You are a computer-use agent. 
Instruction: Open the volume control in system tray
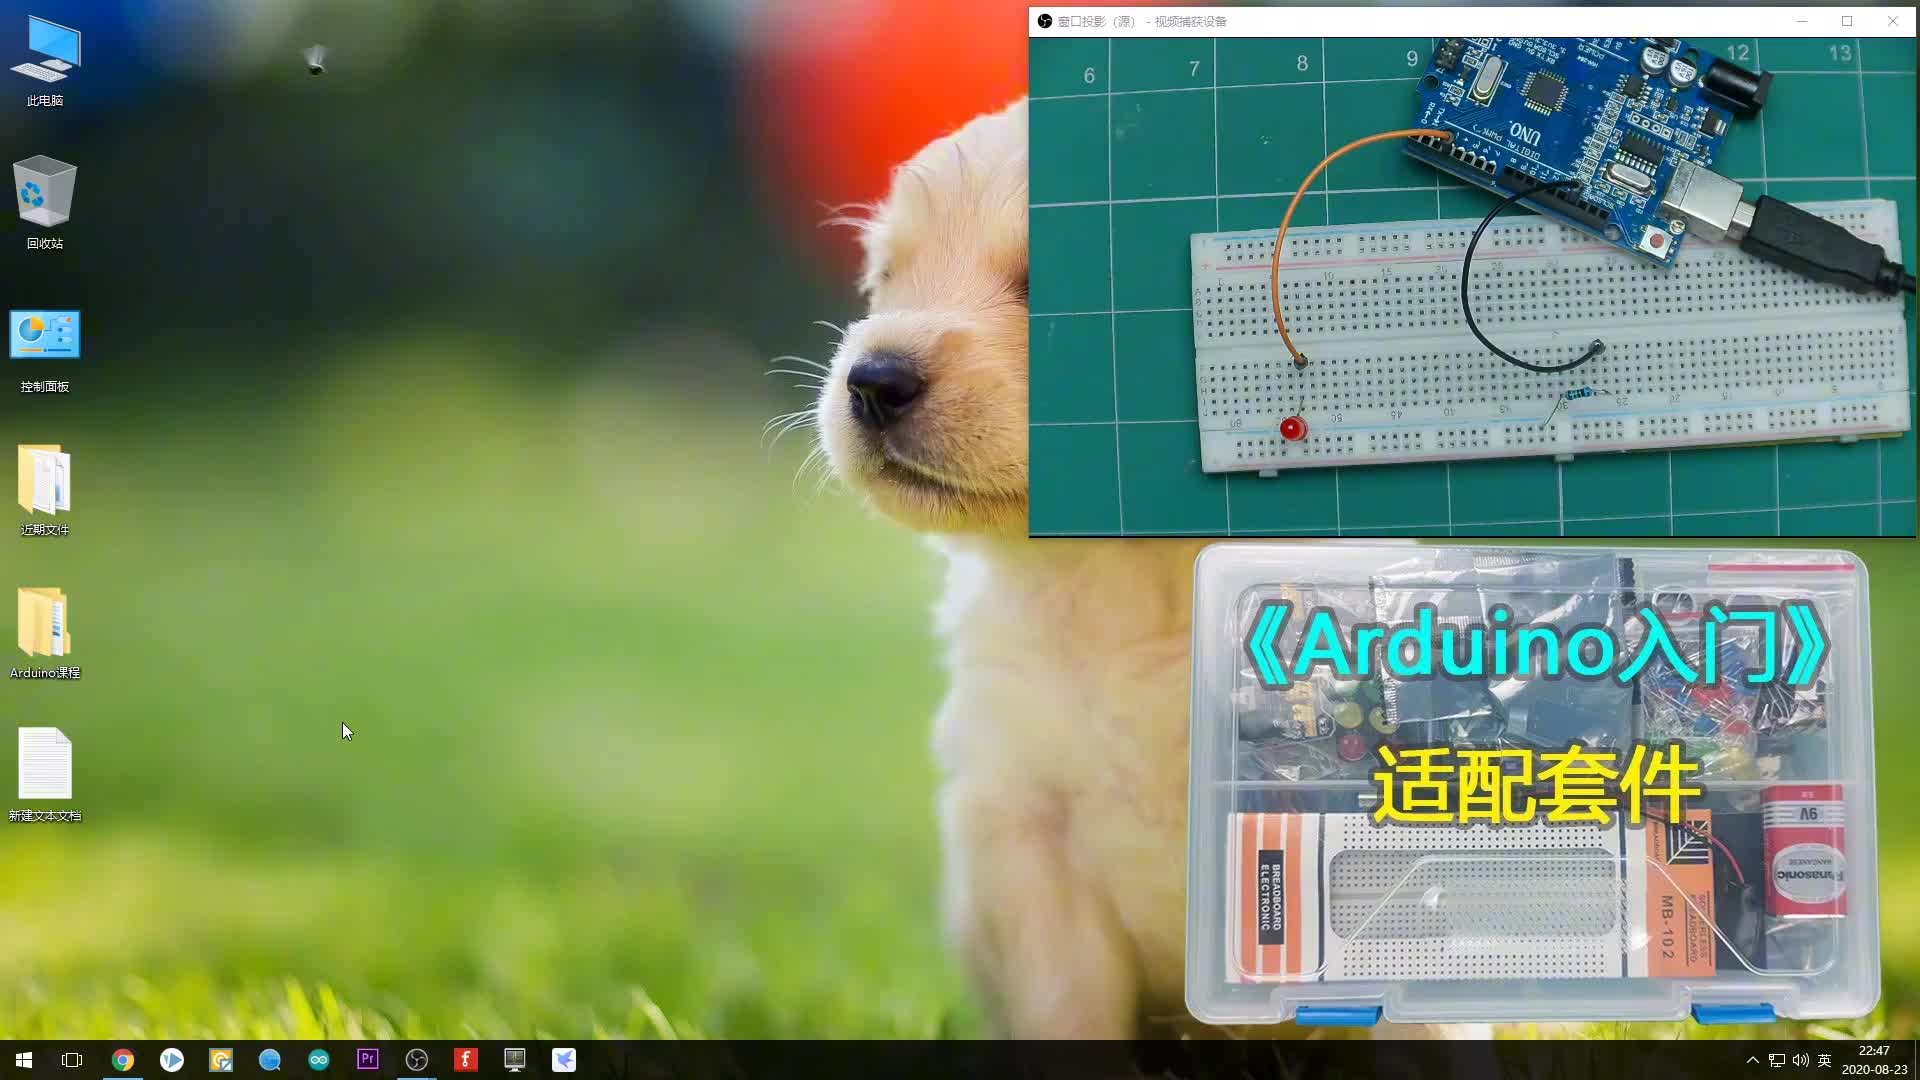pyautogui.click(x=1801, y=1060)
